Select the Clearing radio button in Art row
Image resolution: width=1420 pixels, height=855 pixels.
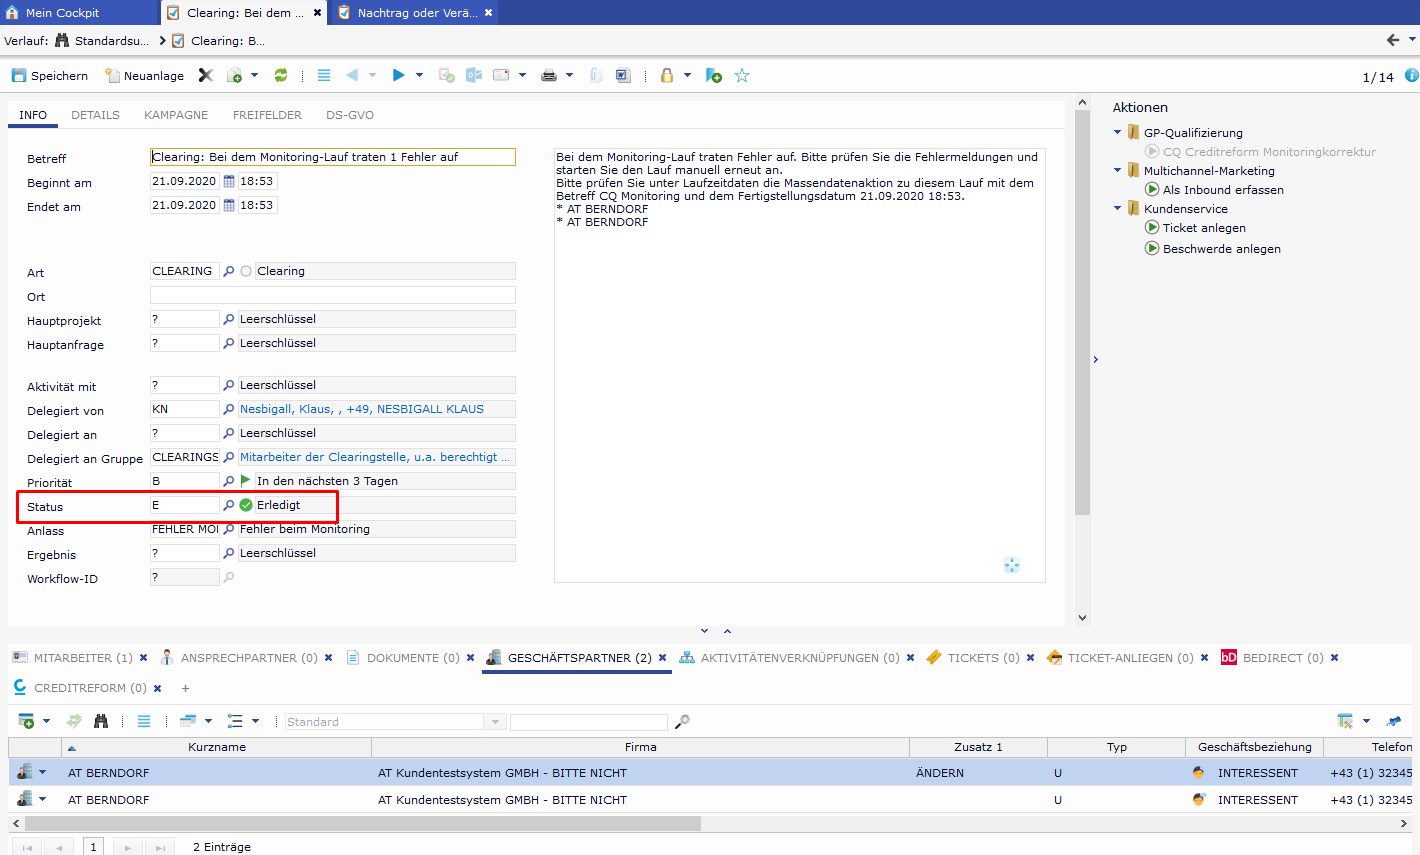pos(246,271)
